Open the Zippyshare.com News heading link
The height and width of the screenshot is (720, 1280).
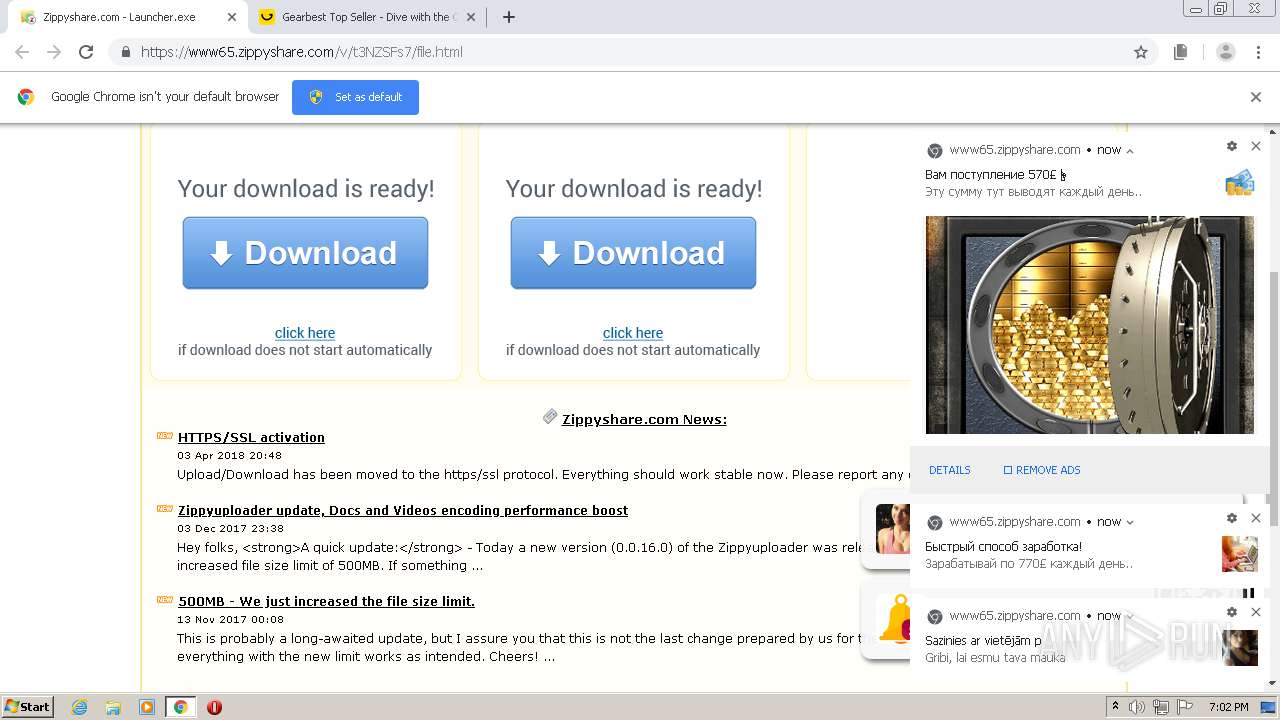[x=644, y=419]
